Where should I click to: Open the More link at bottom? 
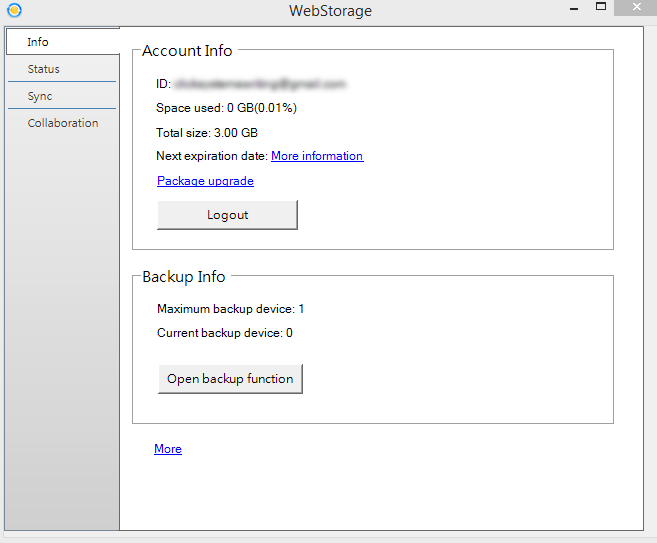point(168,449)
